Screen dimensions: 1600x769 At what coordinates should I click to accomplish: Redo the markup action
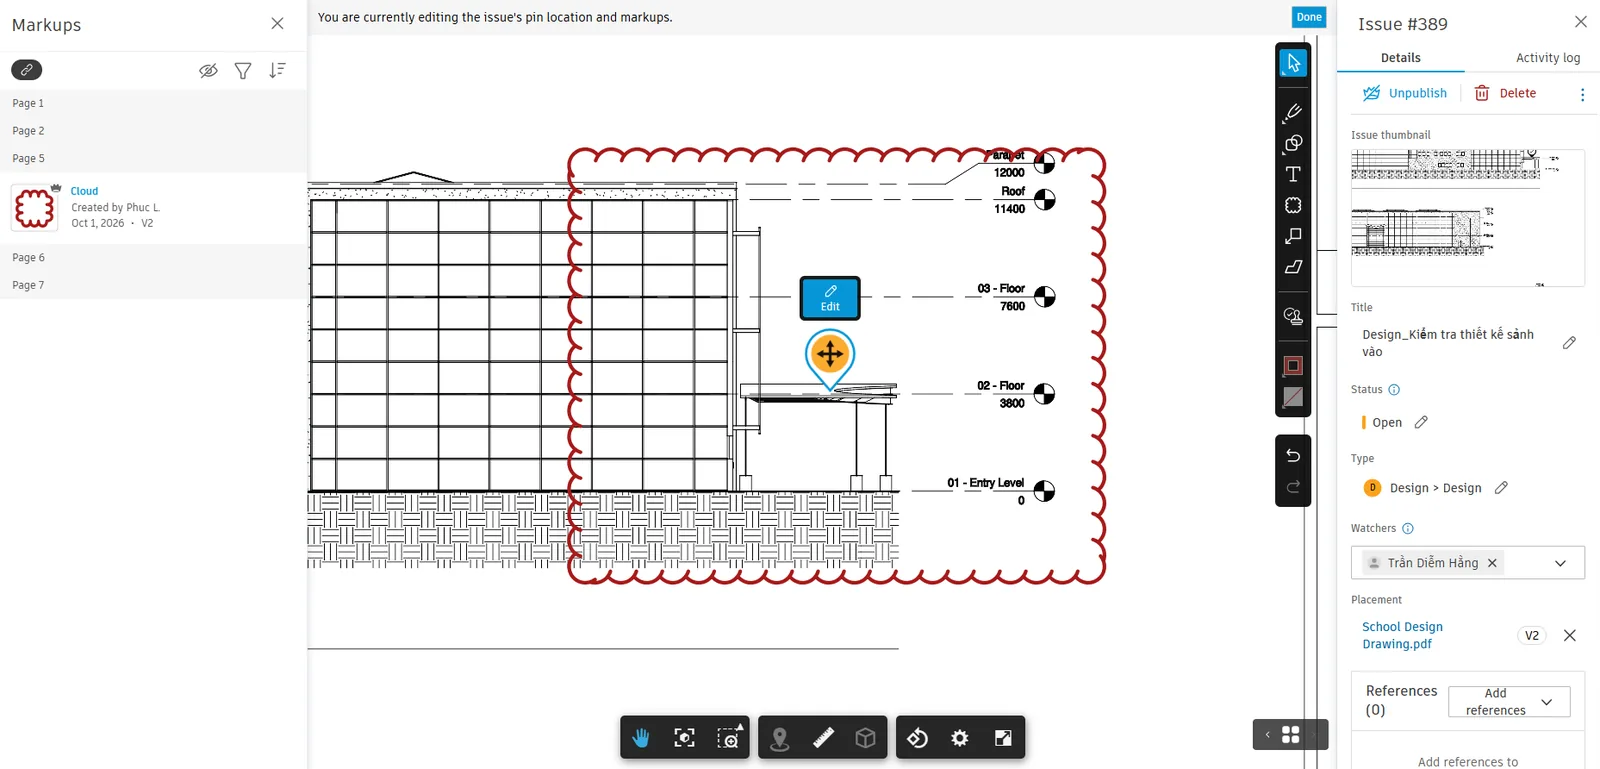pyautogui.click(x=1293, y=487)
